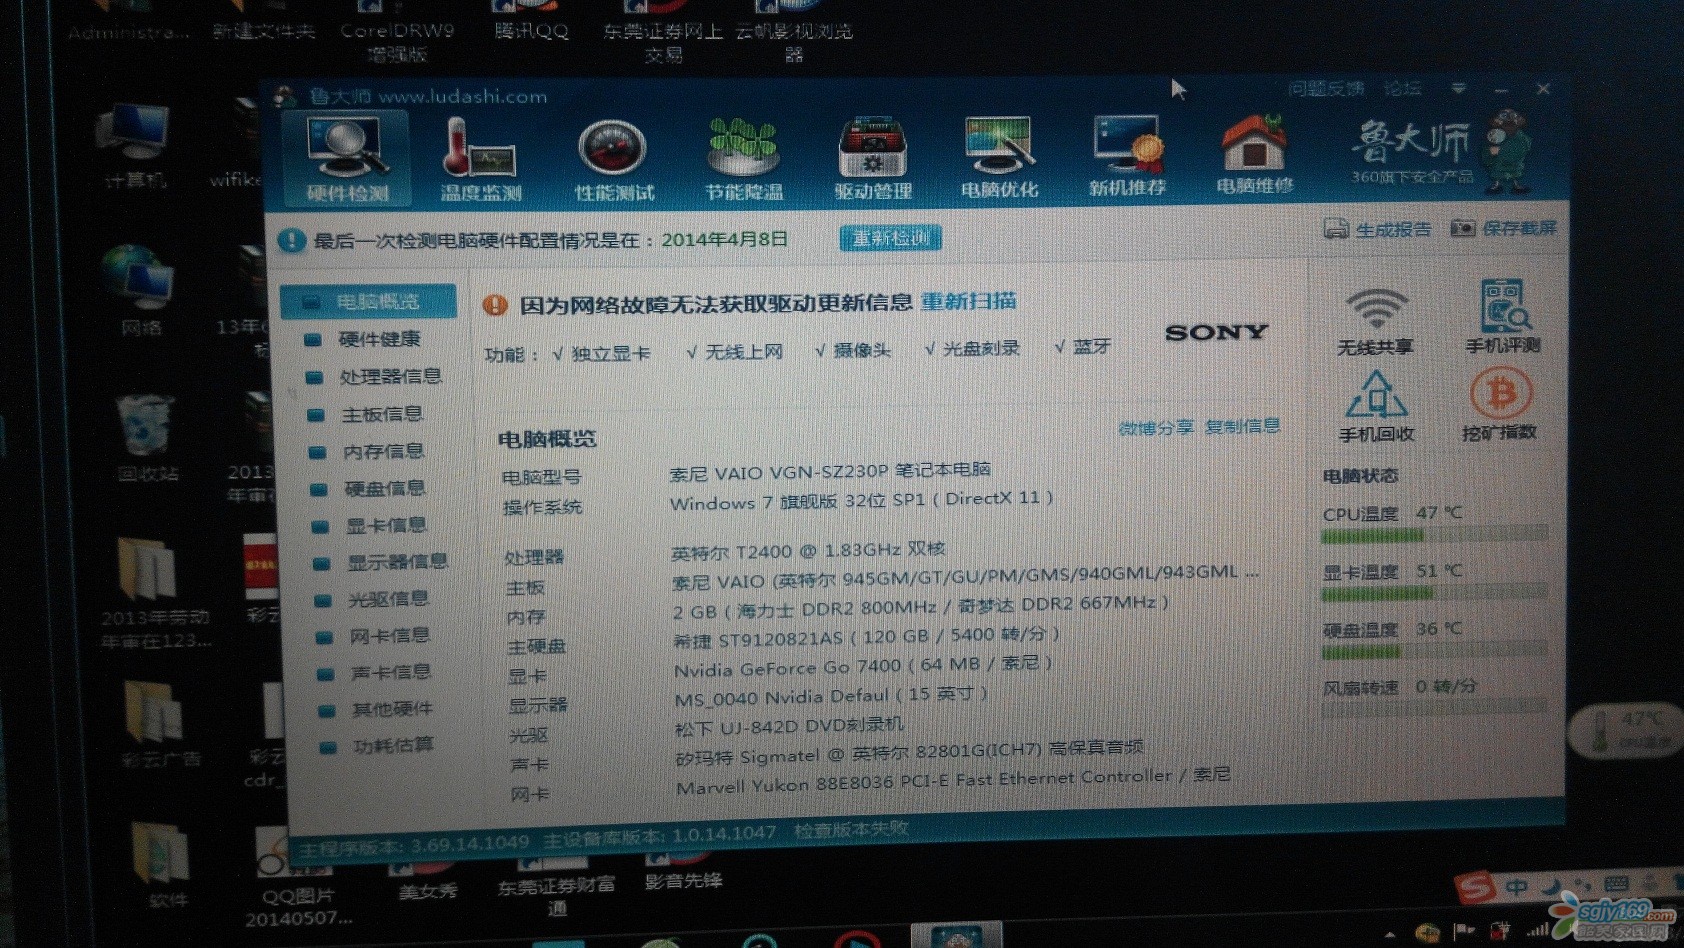Screen dimensions: 1684x948
Task: Click 保存截屏 save screenshot
Action: coord(1503,228)
